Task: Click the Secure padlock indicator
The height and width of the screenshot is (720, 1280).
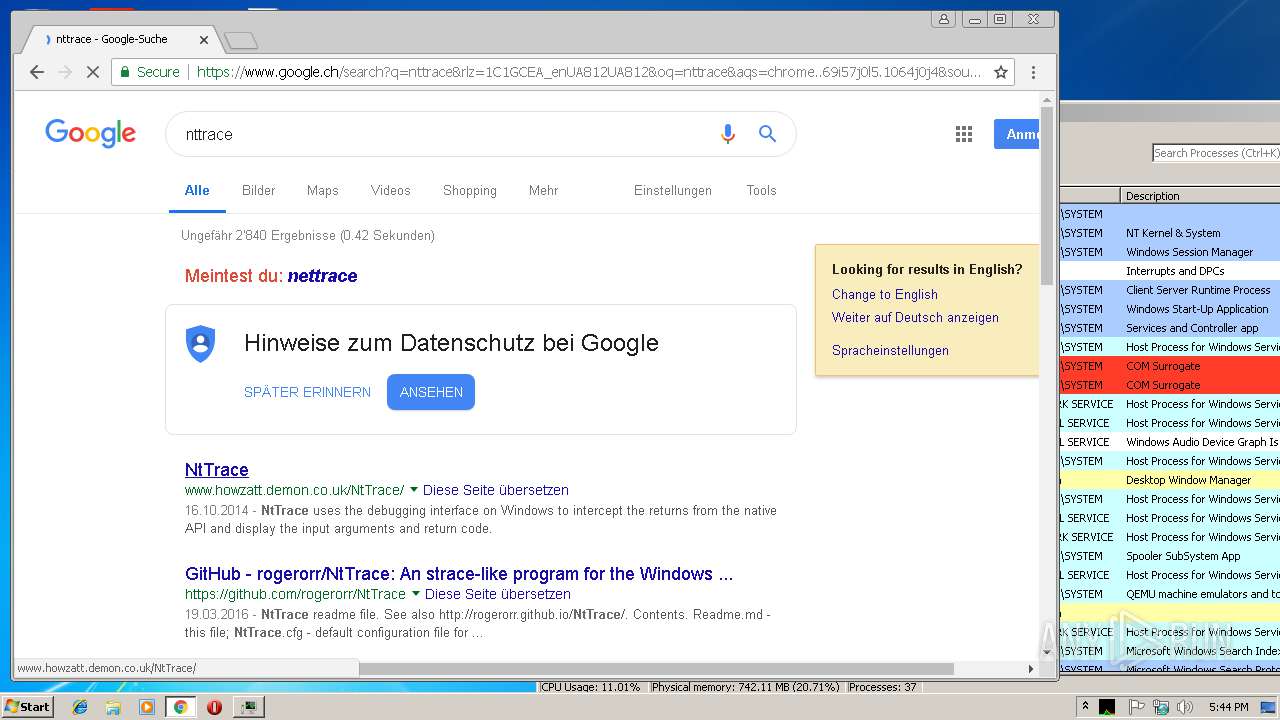Action: pos(149,72)
